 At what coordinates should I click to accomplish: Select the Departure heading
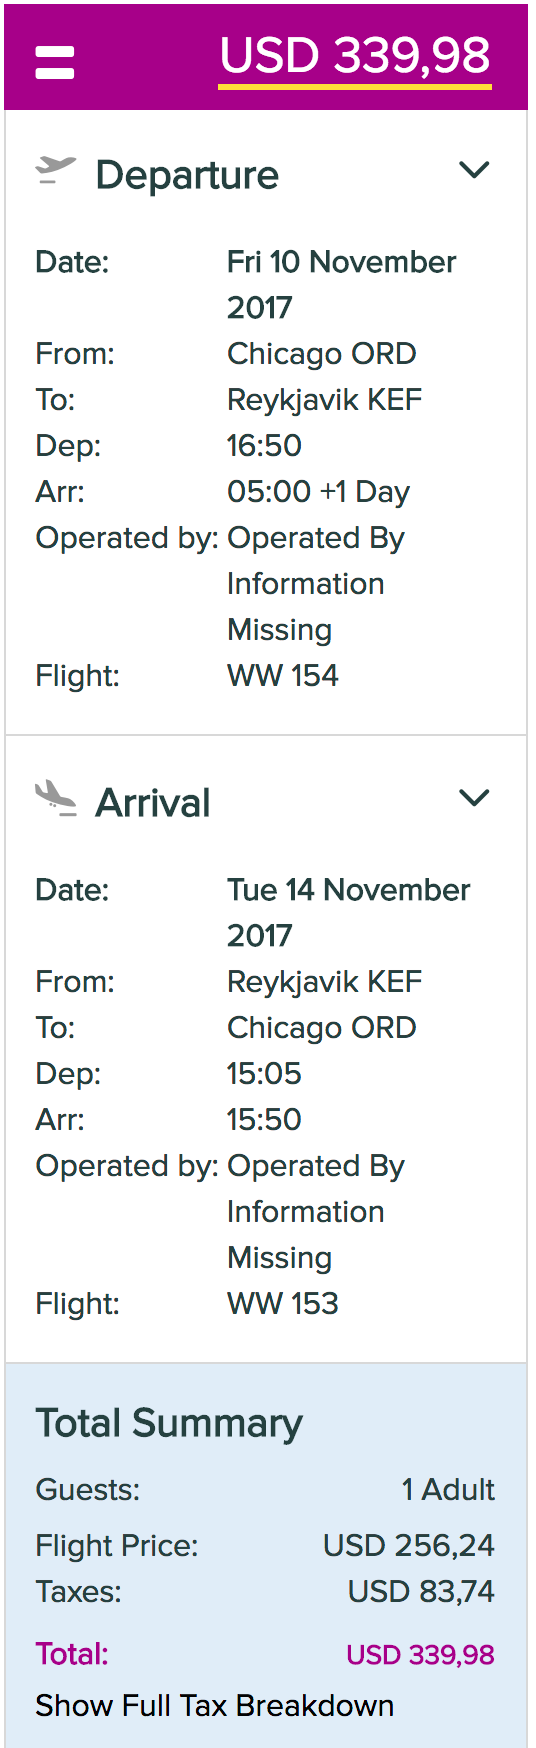(187, 175)
